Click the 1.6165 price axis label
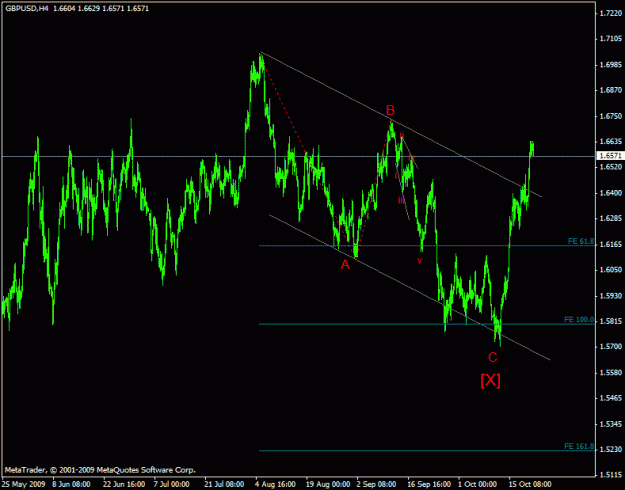Screen dimensions: 625x490 pos(611,244)
